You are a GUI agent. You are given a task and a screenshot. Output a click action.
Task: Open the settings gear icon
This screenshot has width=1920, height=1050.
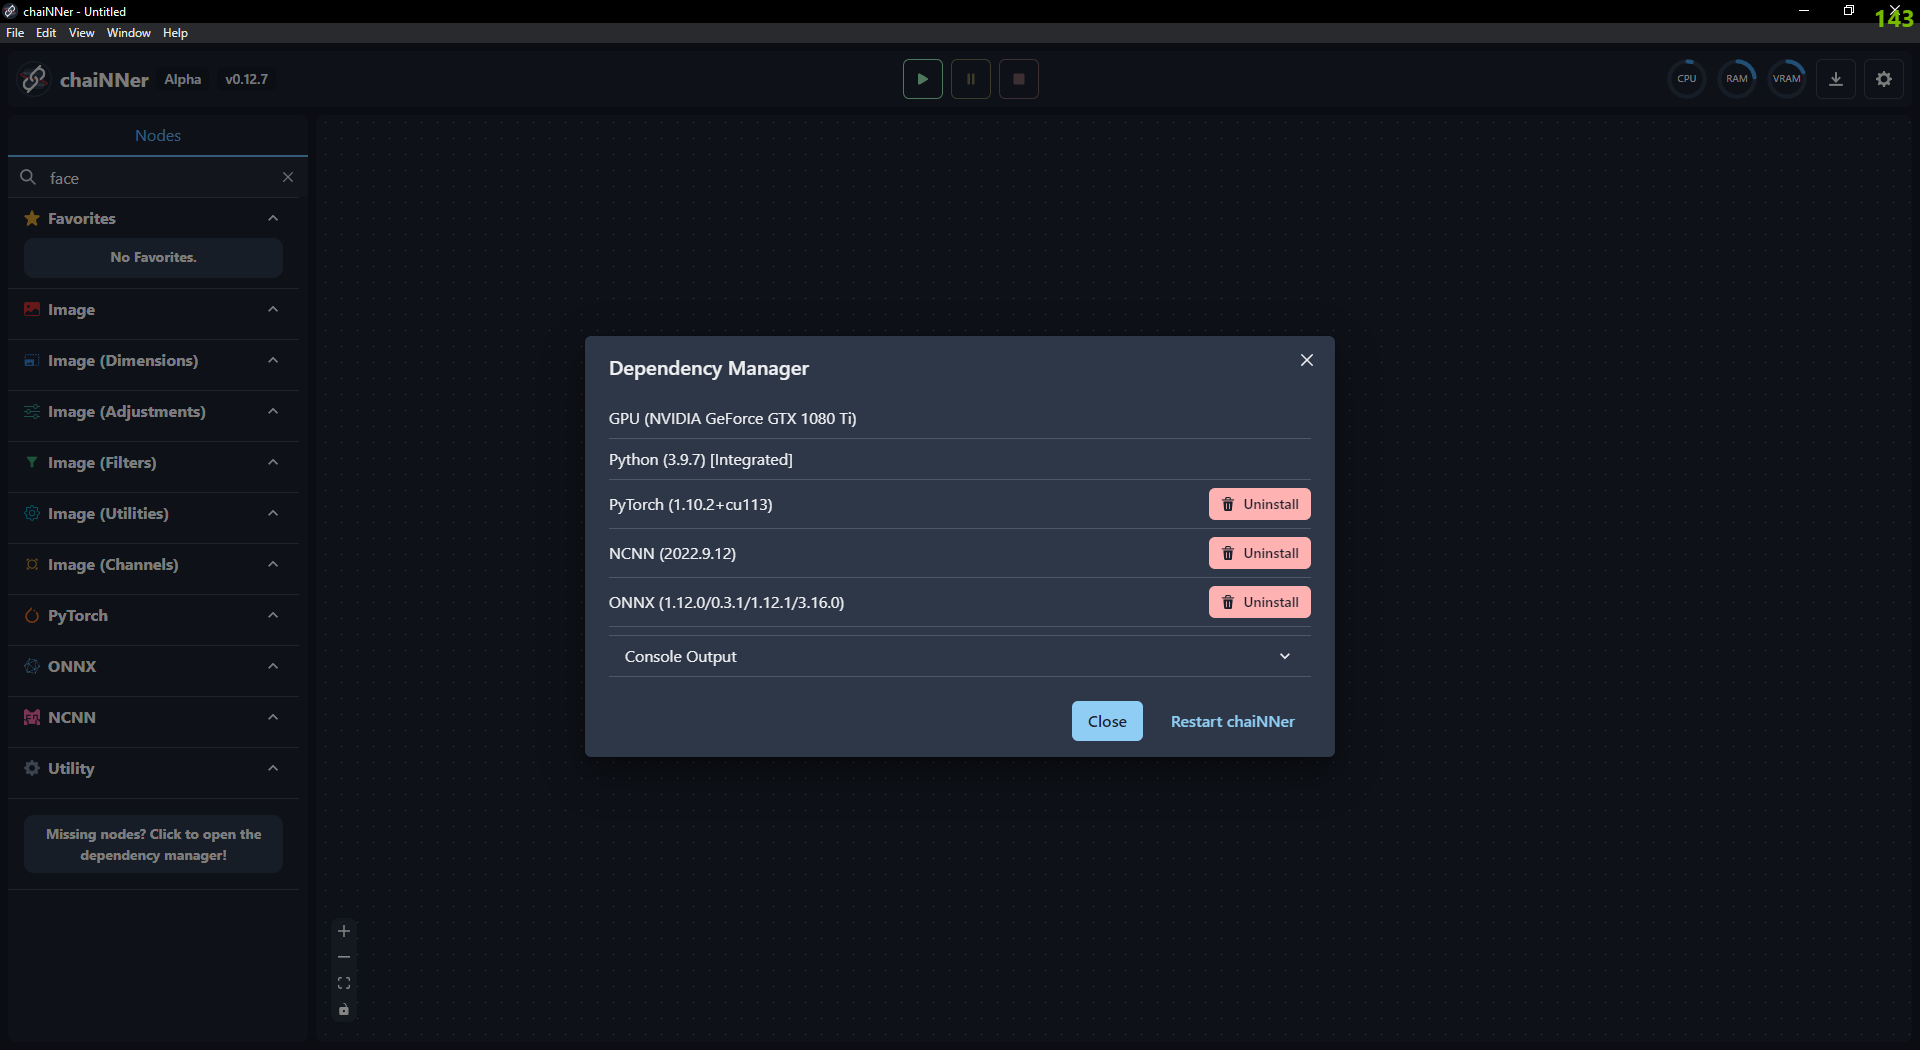pyautogui.click(x=1884, y=78)
